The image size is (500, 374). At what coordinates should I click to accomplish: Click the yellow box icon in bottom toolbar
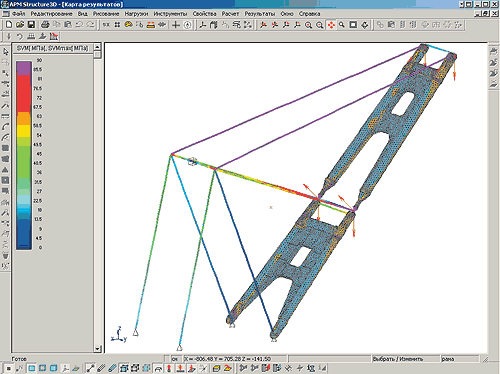(216, 368)
